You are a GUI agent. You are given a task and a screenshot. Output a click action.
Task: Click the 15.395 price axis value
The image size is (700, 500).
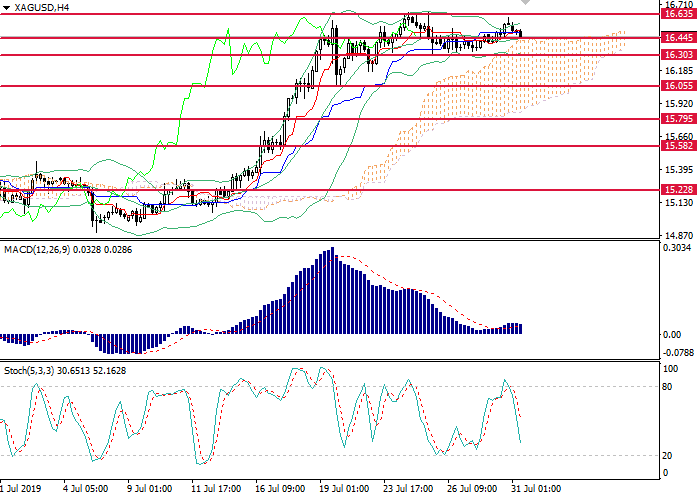[679, 170]
